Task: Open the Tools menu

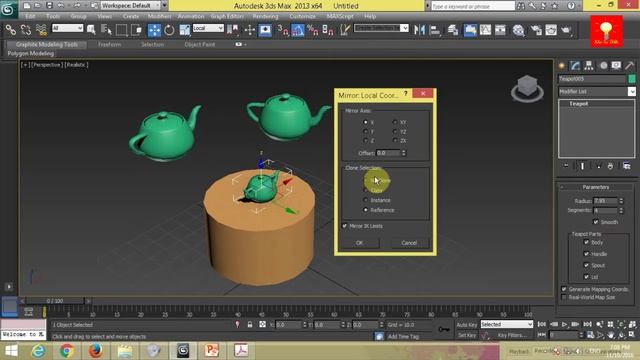Action: pos(53,16)
